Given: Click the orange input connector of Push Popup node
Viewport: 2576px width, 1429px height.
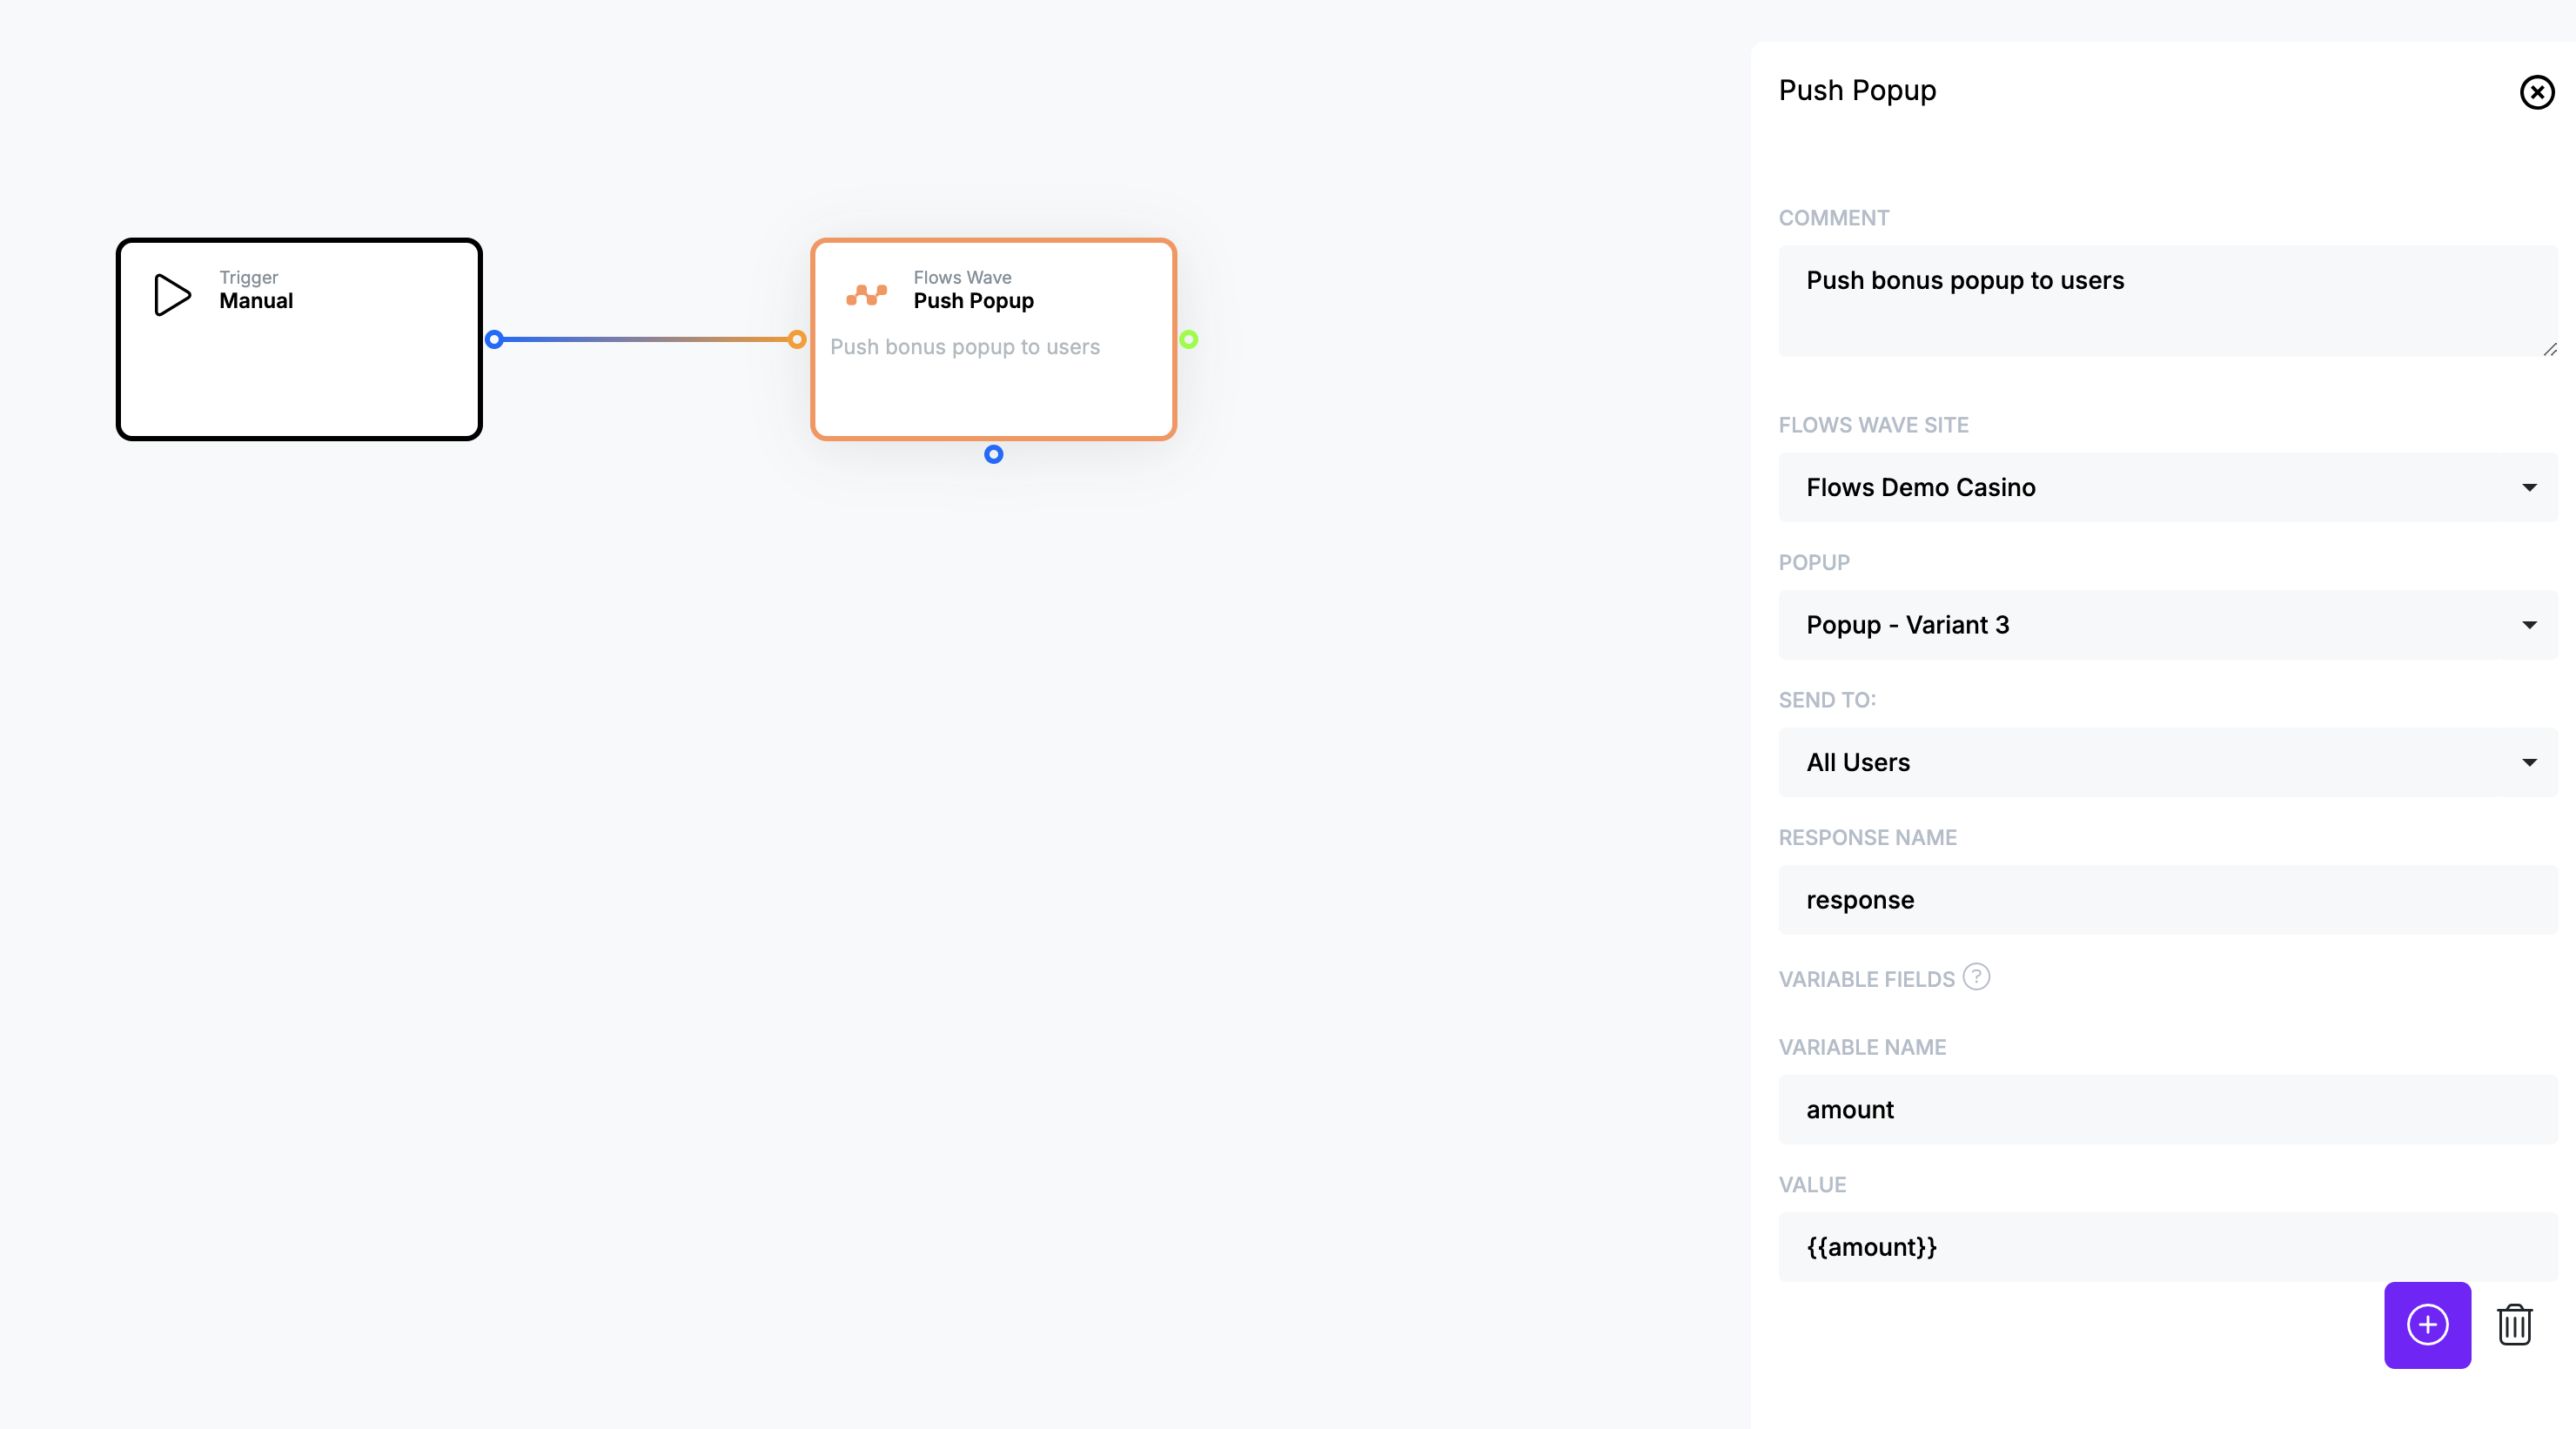Looking at the screenshot, I should point(797,340).
